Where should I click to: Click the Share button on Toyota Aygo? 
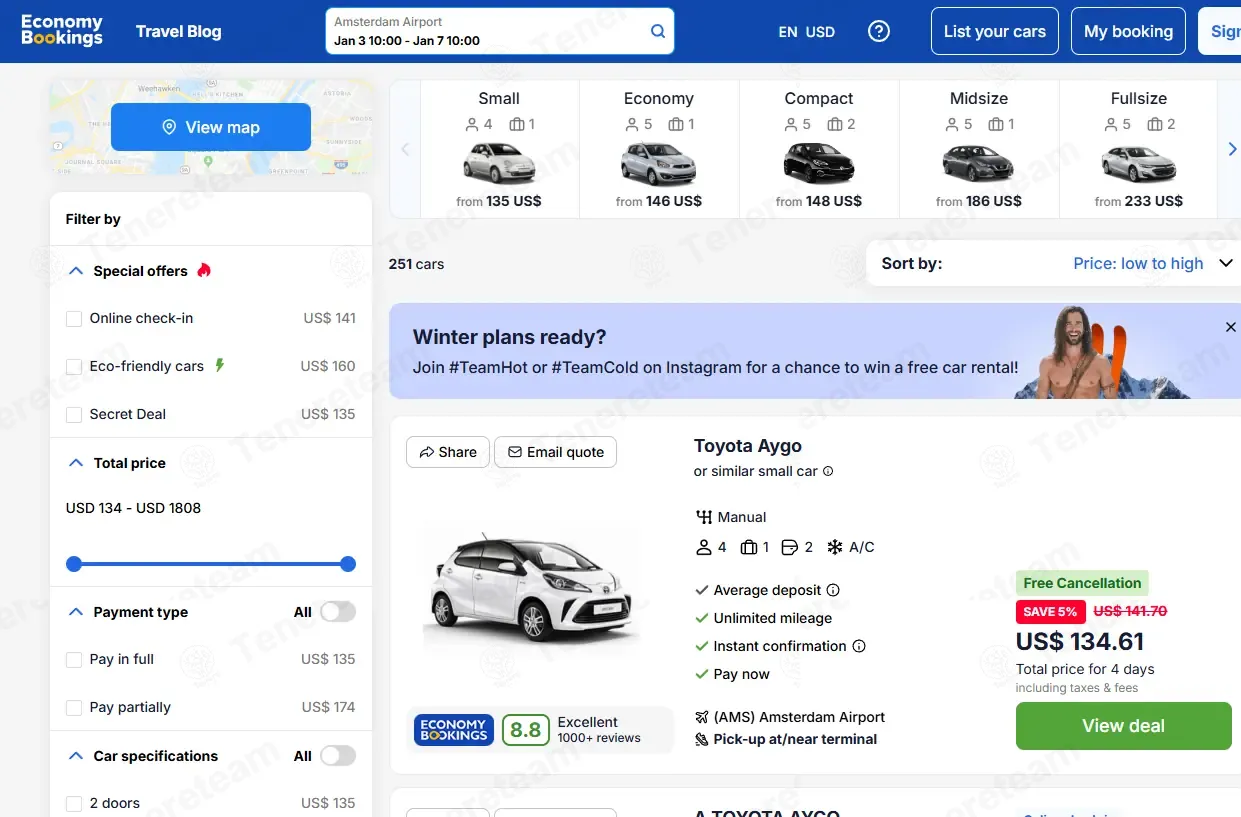448,452
